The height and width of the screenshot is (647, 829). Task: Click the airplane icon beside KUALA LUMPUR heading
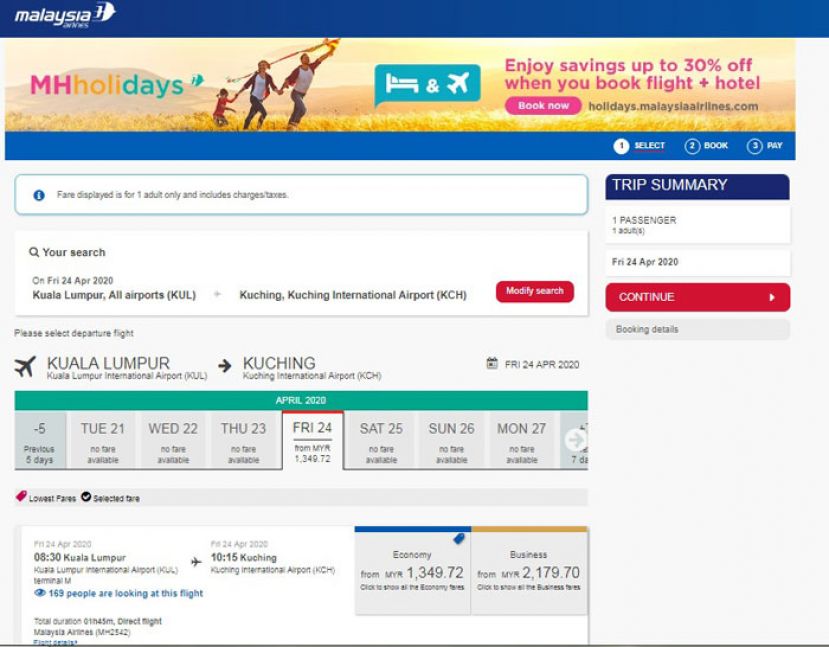(25, 366)
